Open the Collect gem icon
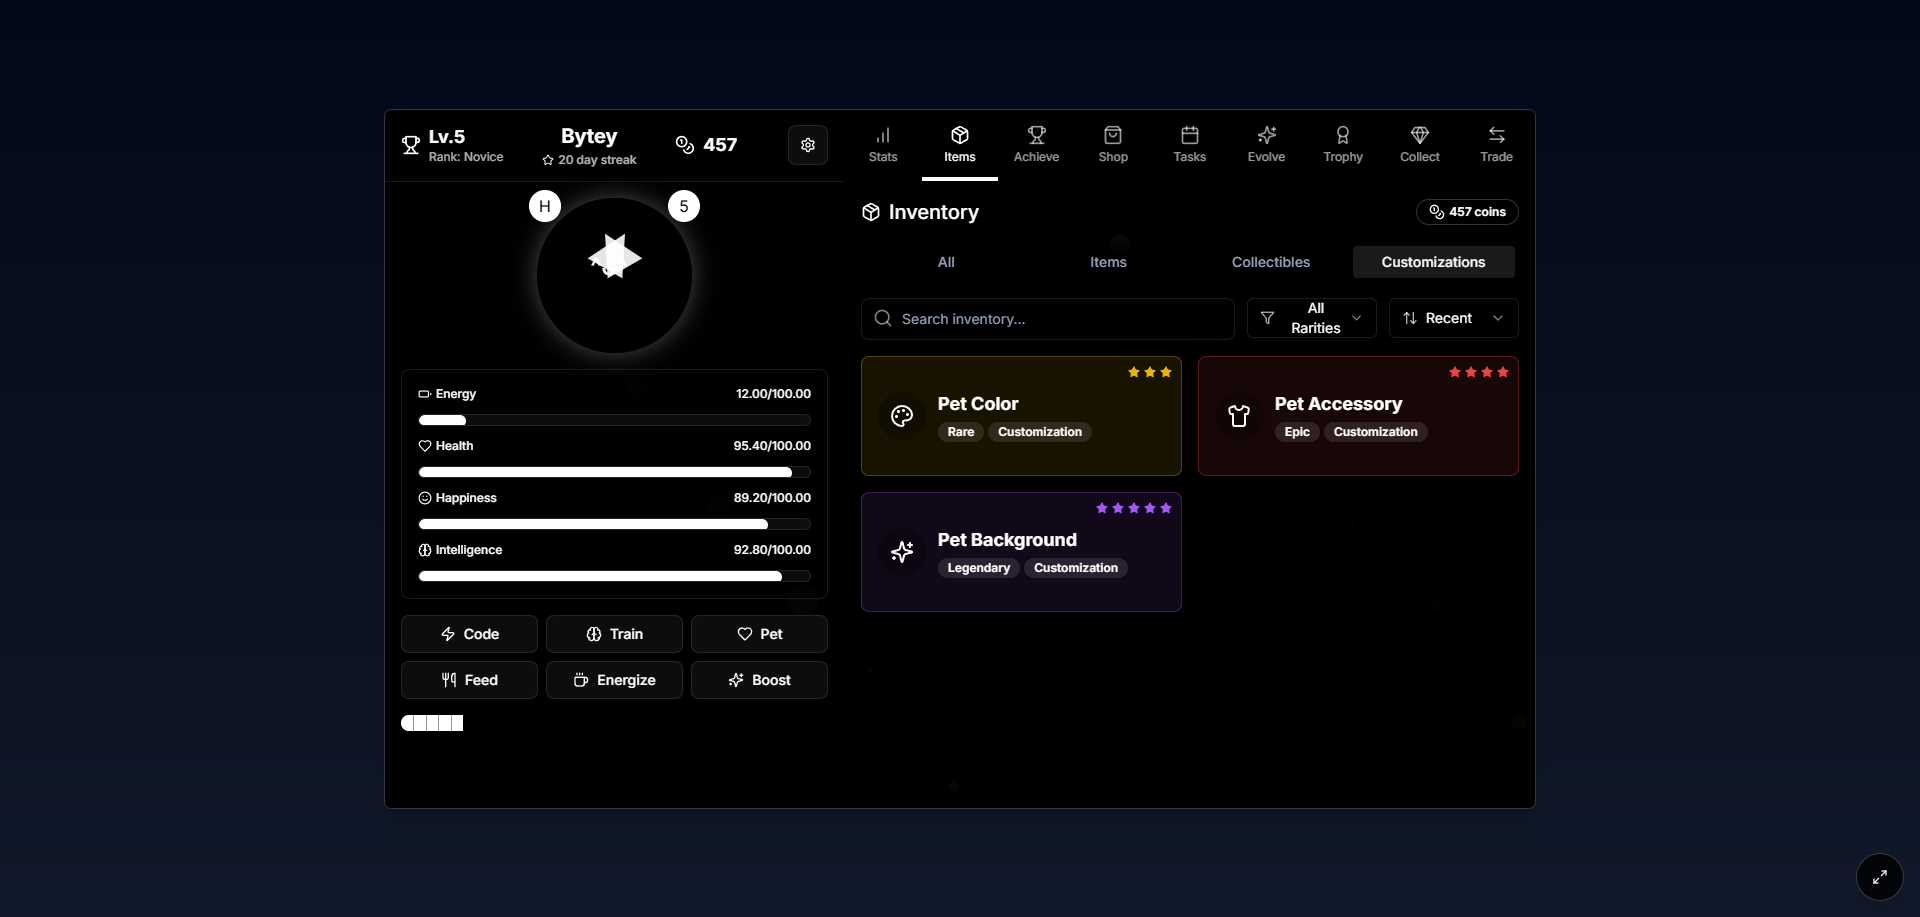1920x917 pixels. [1420, 144]
